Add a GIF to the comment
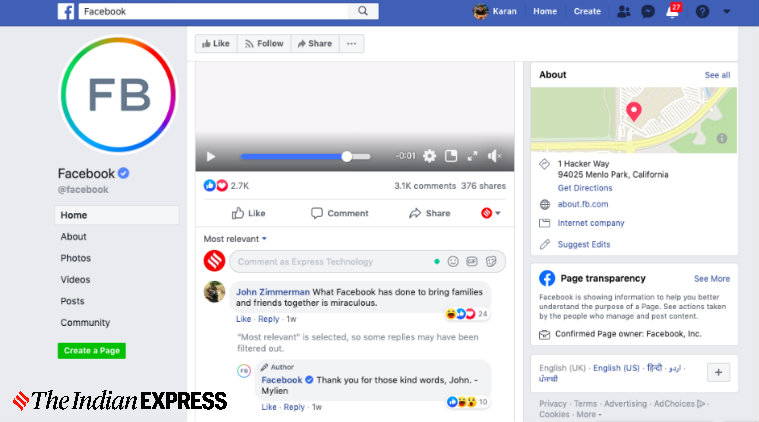Screen dimensions: 759x422 (x=472, y=262)
